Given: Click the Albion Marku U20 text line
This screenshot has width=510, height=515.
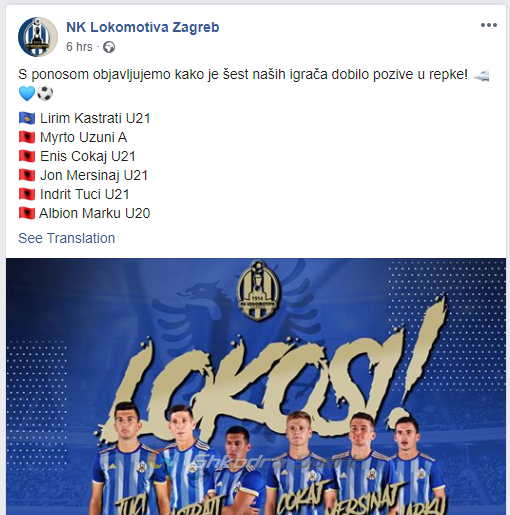Looking at the screenshot, I should 95,213.
